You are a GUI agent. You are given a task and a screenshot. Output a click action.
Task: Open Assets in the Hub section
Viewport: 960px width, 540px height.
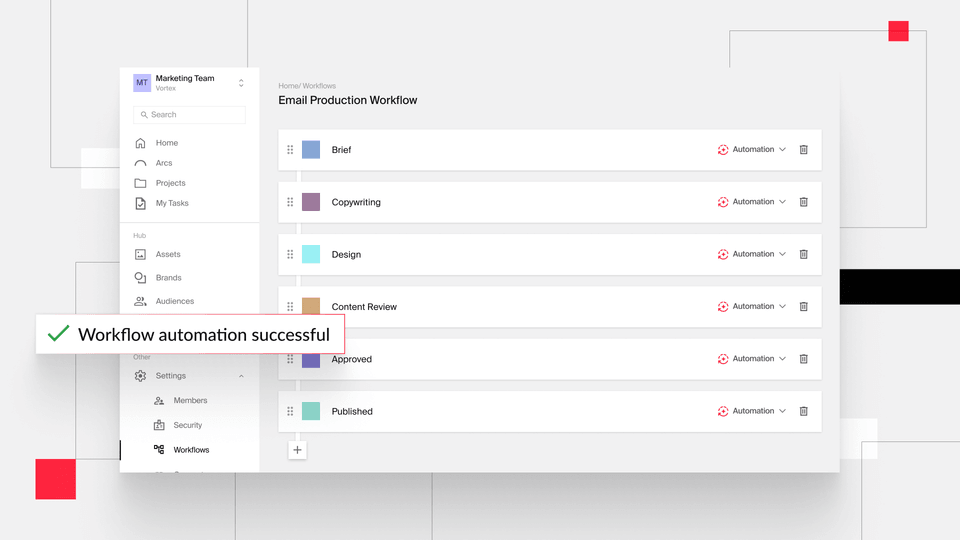pyautogui.click(x=168, y=254)
